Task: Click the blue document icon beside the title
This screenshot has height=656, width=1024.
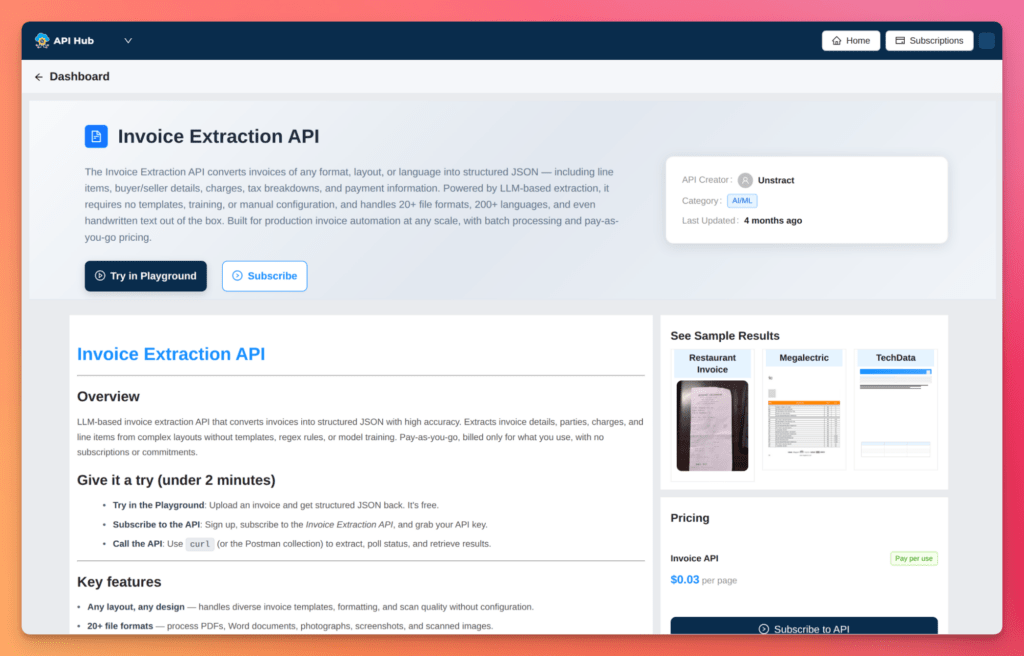Action: (x=96, y=137)
